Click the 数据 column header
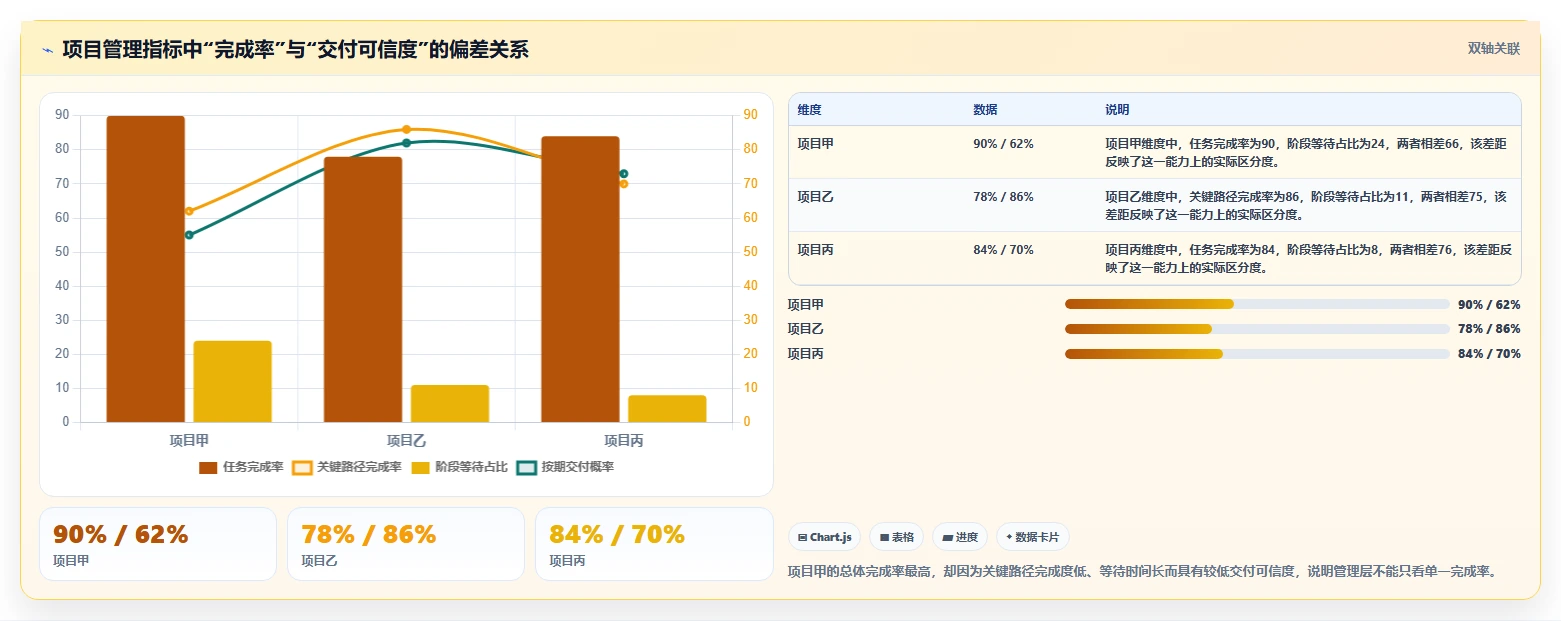This screenshot has width=1561, height=621. coord(985,110)
